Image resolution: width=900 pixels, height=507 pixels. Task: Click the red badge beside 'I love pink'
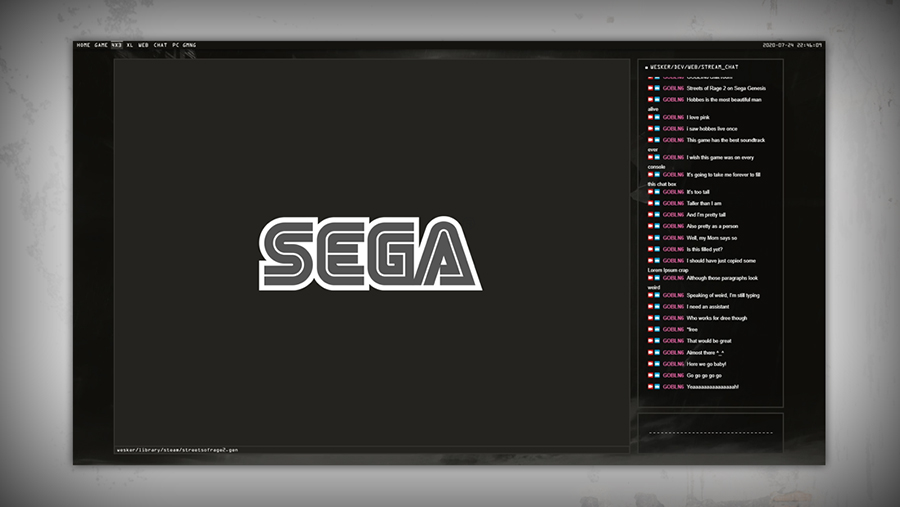point(650,117)
